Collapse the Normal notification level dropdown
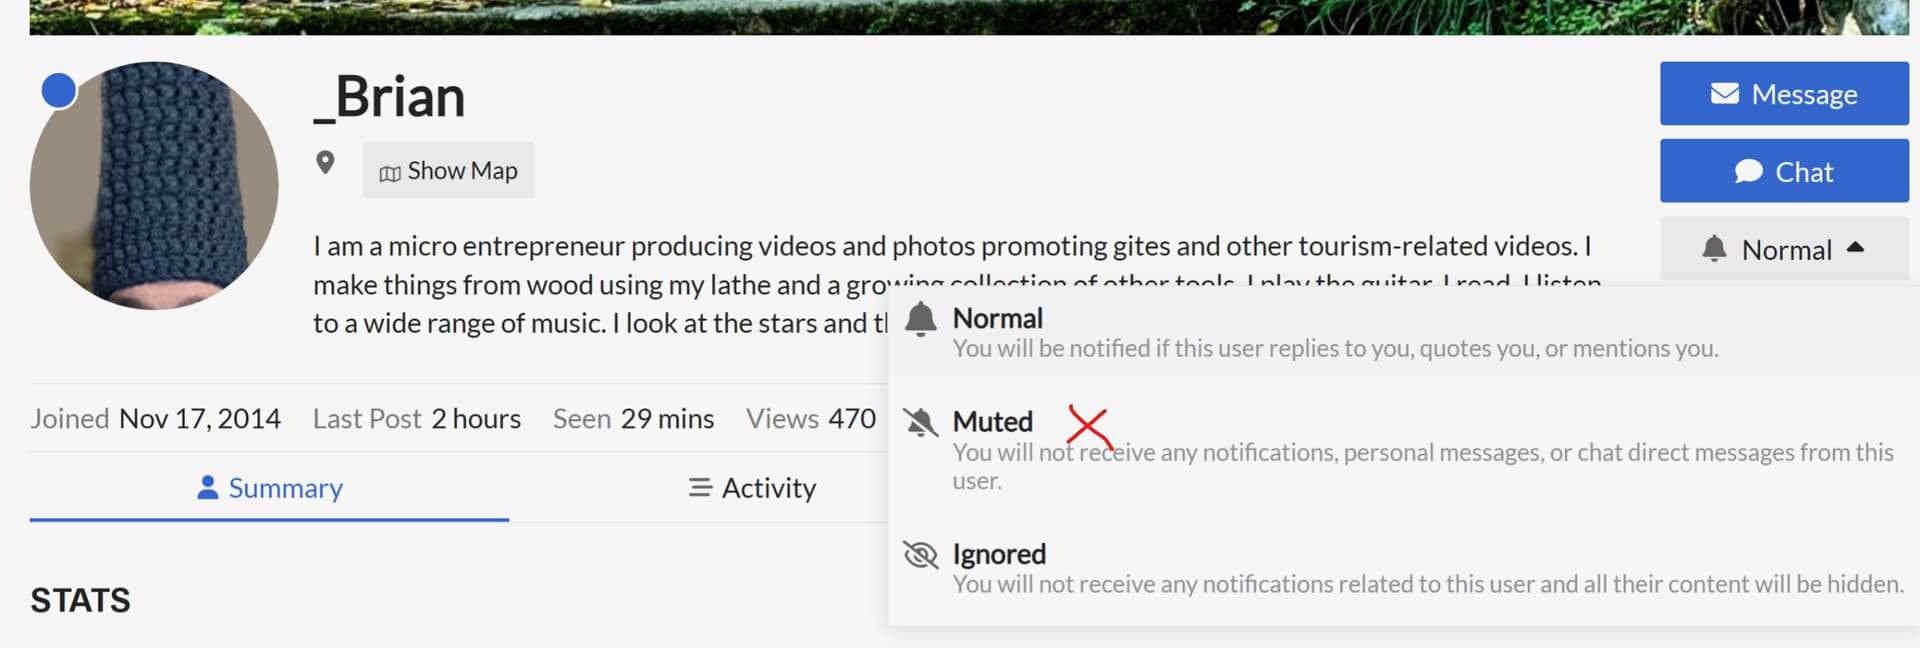The height and width of the screenshot is (648, 1920). tap(1784, 249)
